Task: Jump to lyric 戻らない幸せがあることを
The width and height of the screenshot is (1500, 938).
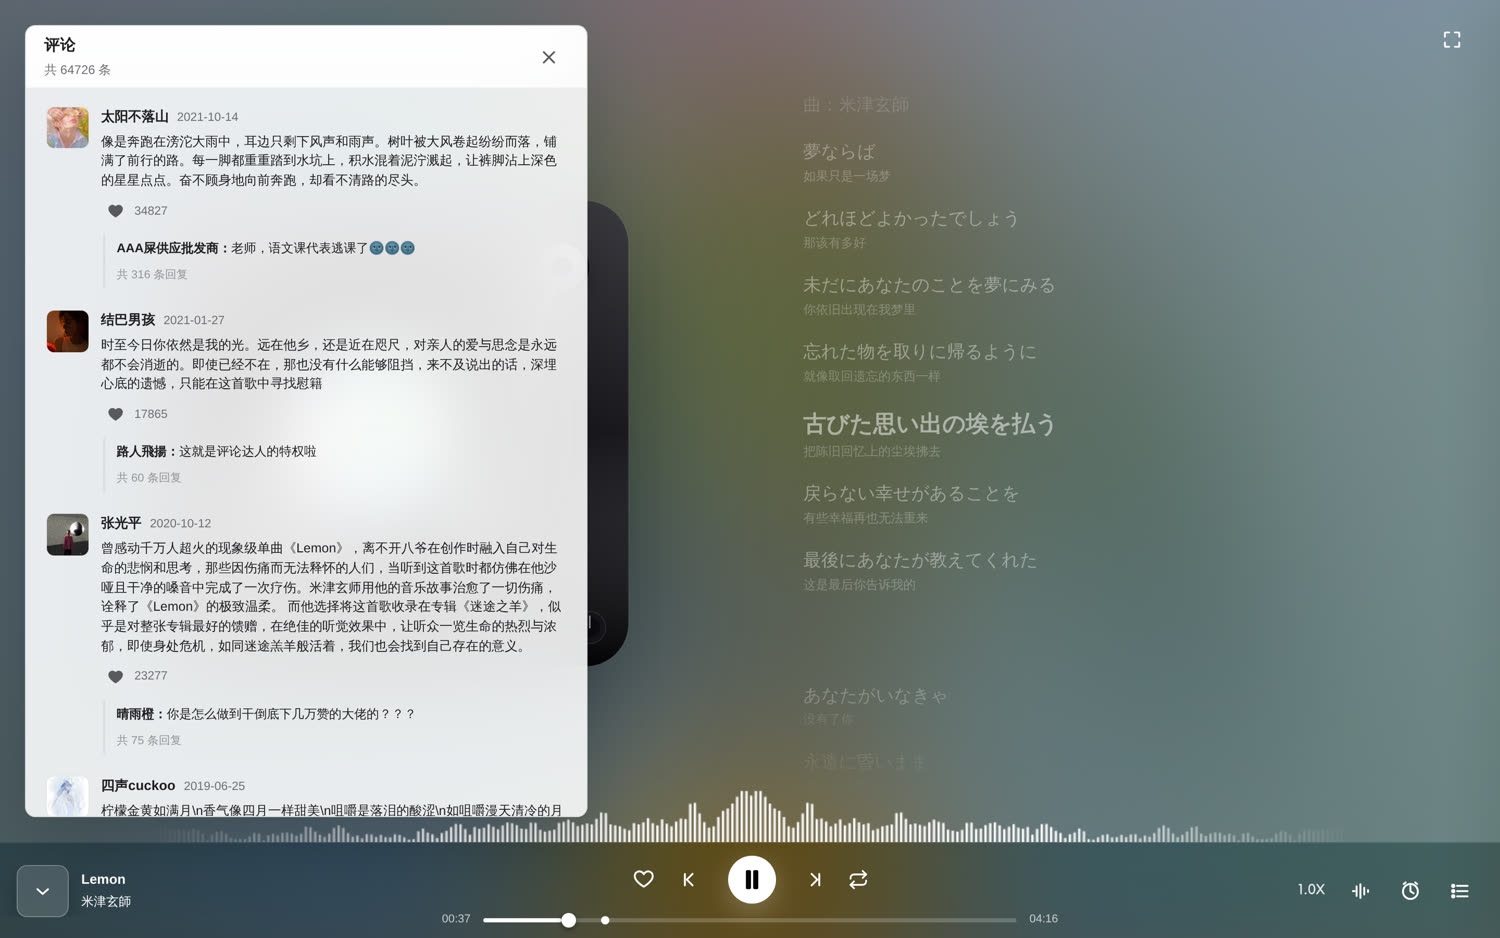Action: [x=911, y=494]
